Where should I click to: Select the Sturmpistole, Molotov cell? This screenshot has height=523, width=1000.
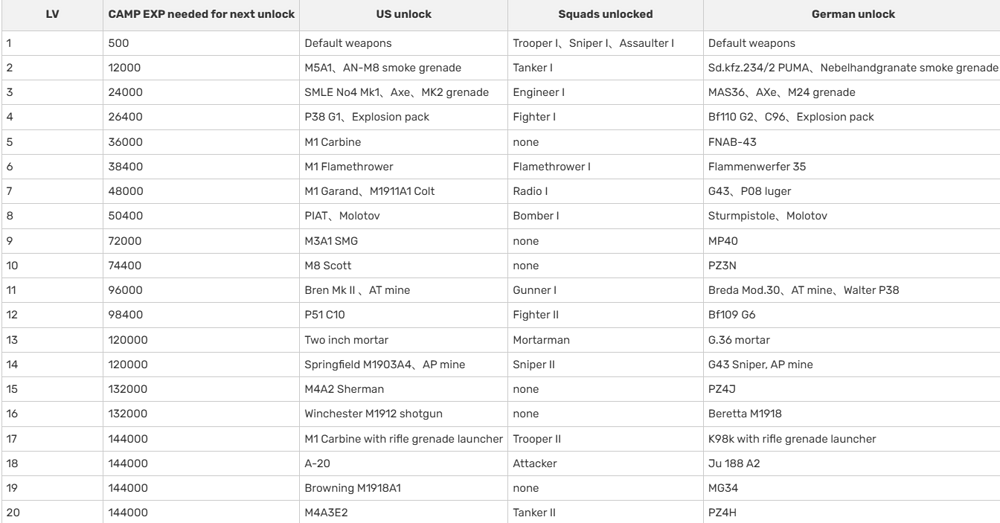click(853, 216)
